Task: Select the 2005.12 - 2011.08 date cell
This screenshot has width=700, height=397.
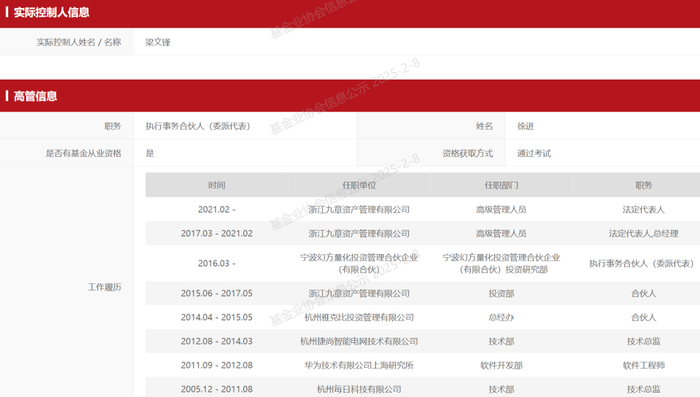Action: pos(217,389)
